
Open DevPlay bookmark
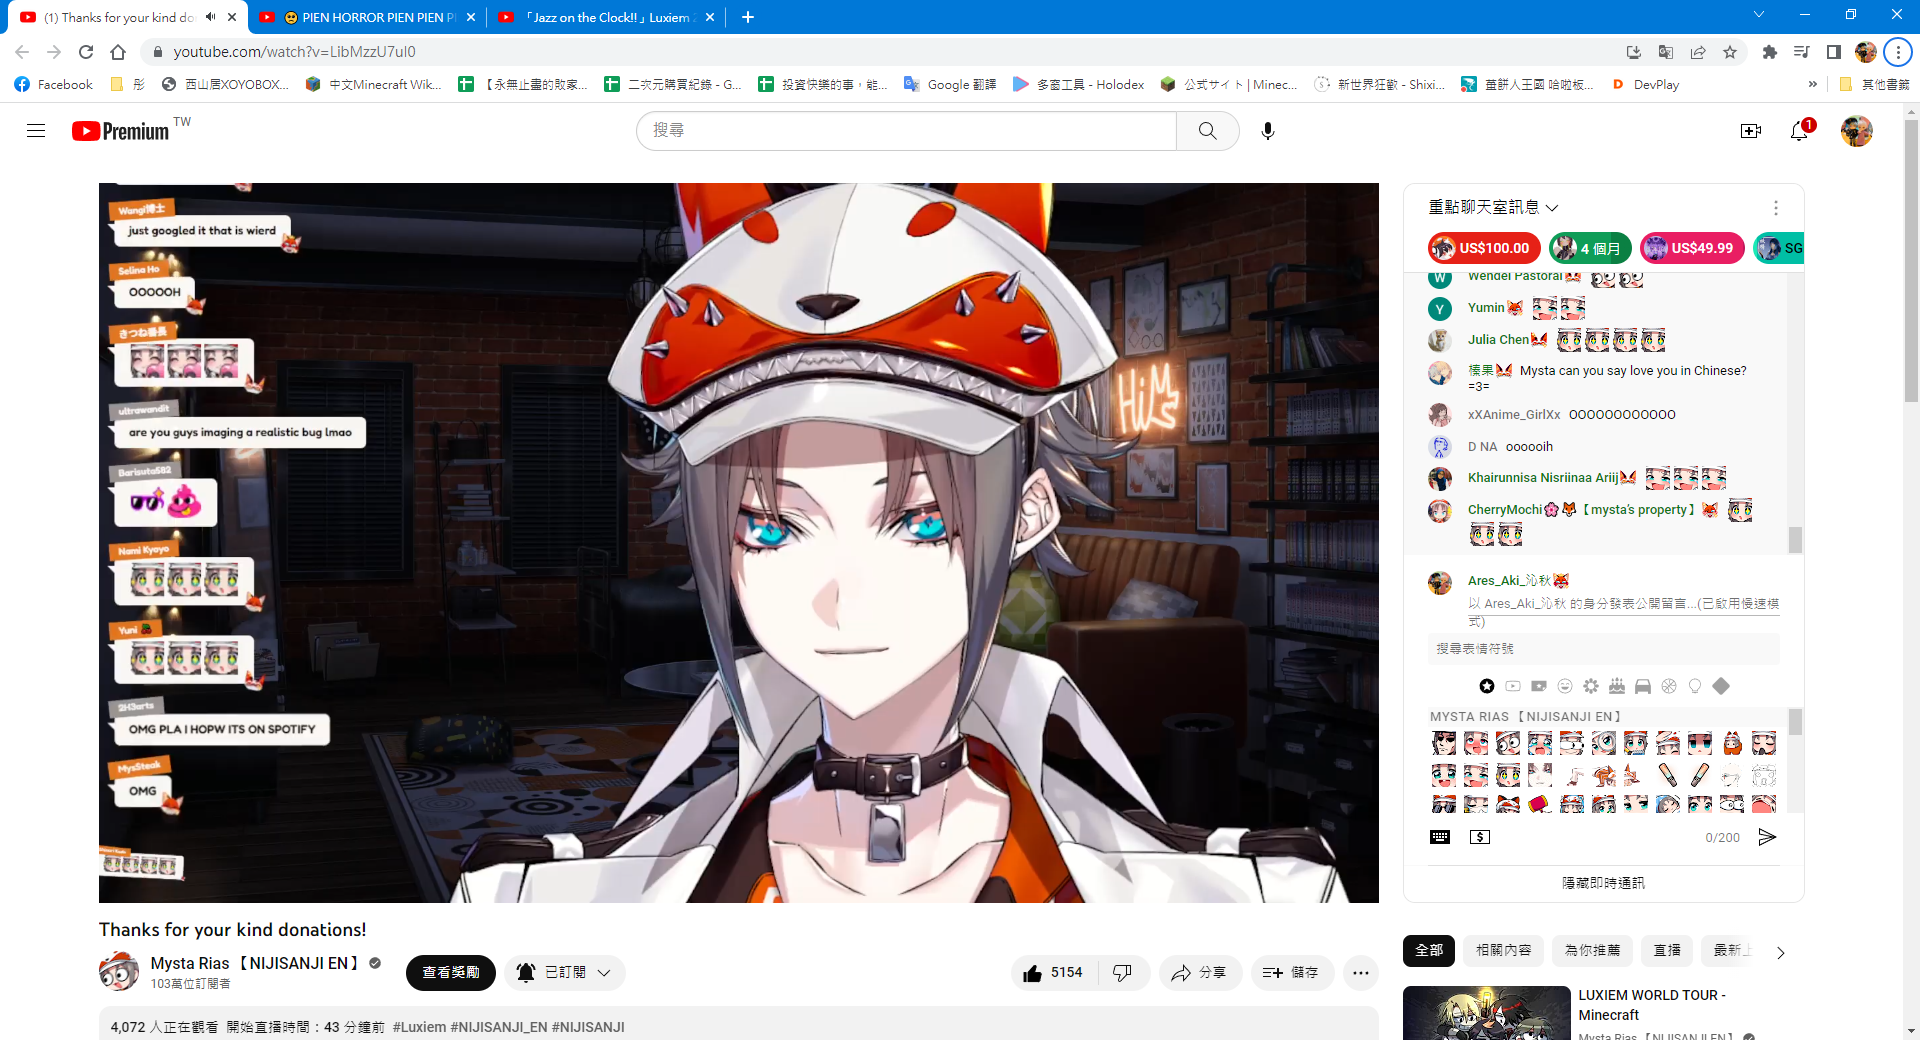pyautogui.click(x=1645, y=85)
